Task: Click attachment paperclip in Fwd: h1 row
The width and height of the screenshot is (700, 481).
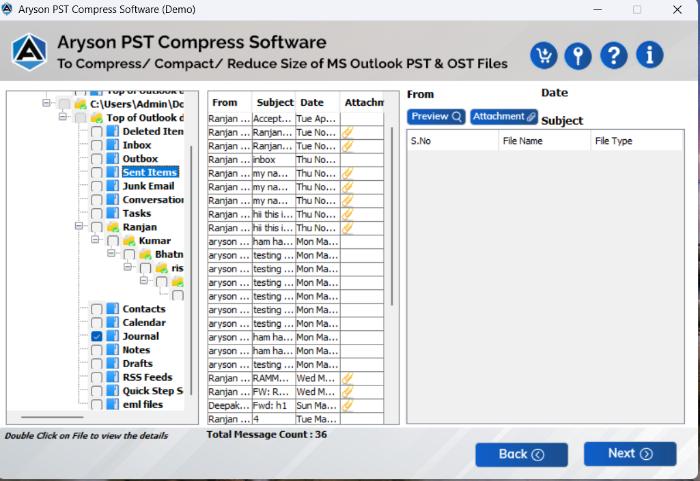Action: [347, 406]
